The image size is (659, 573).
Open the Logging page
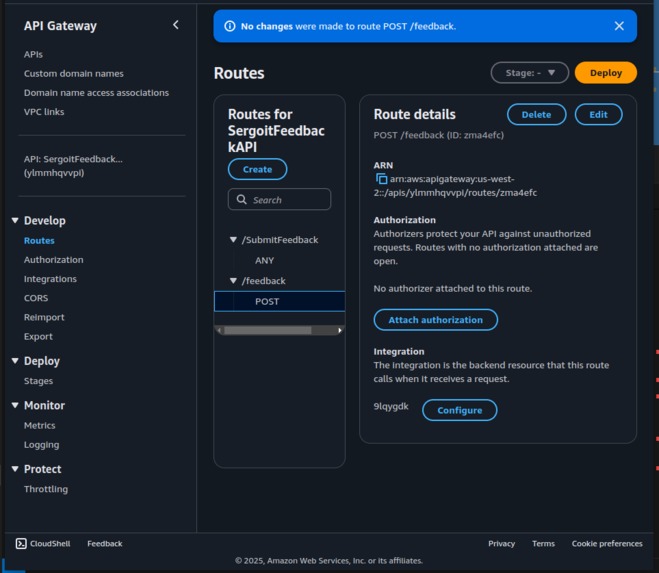(x=41, y=445)
